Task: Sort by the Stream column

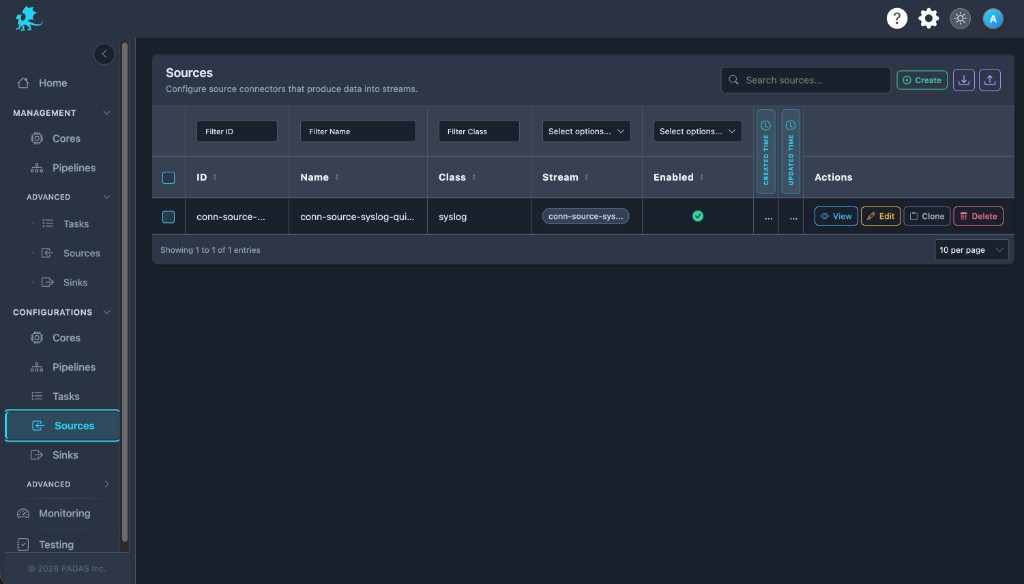Action: pyautogui.click(x=566, y=177)
